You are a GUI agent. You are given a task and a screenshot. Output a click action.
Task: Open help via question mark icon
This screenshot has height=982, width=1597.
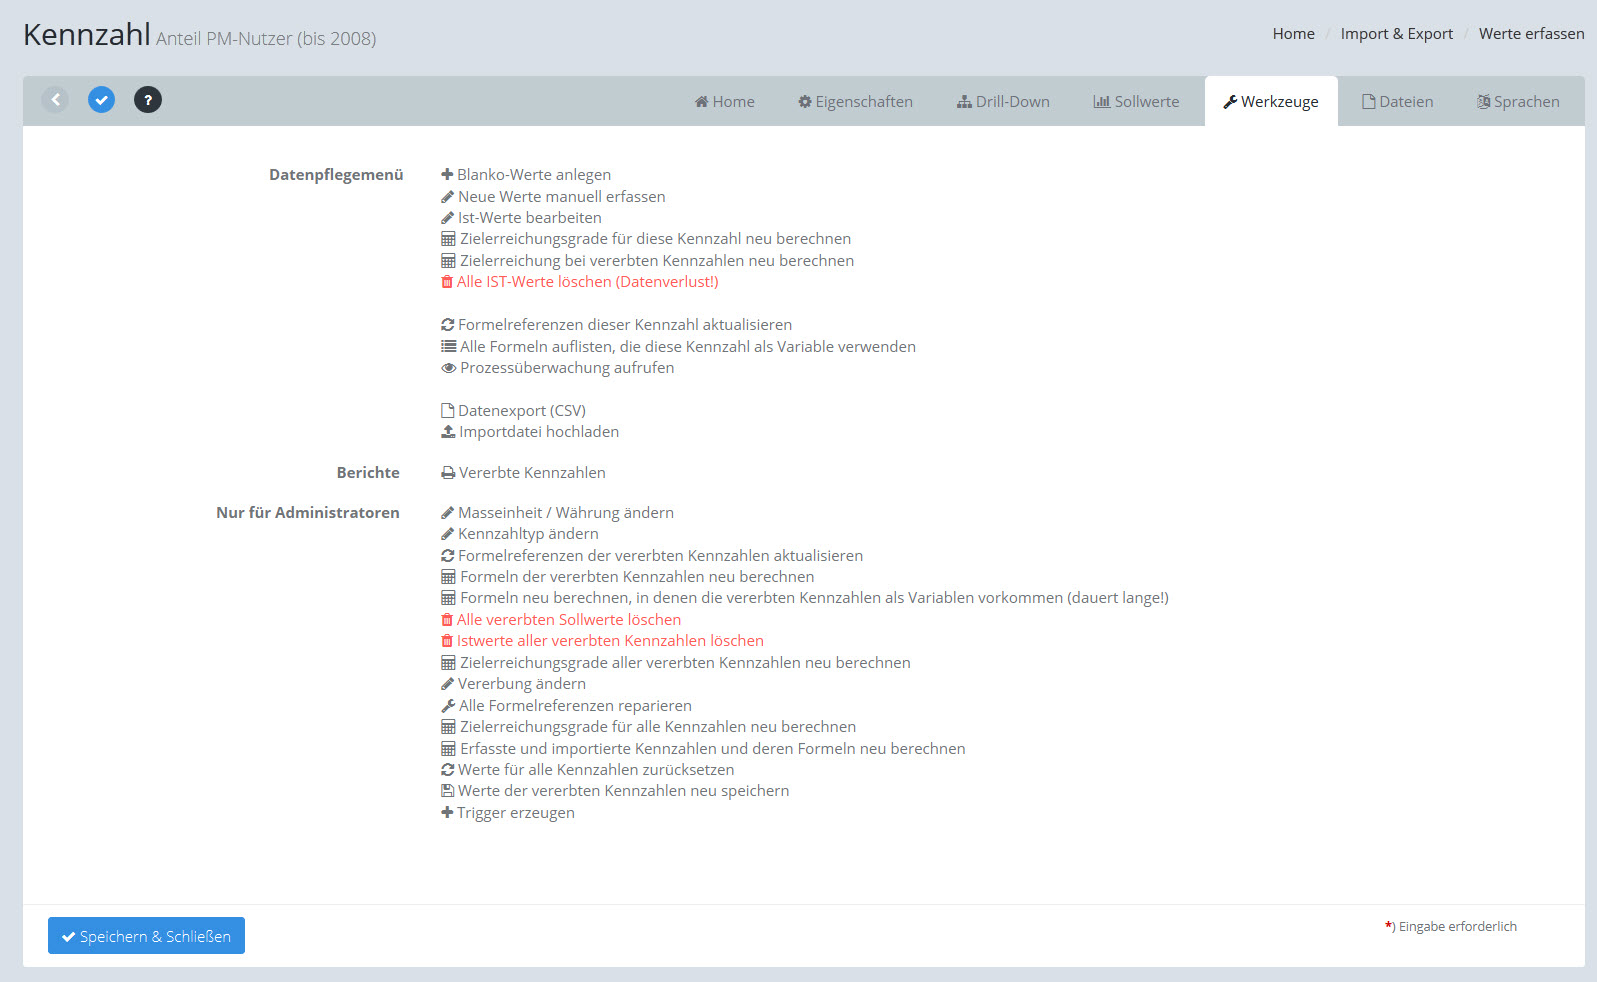point(148,100)
